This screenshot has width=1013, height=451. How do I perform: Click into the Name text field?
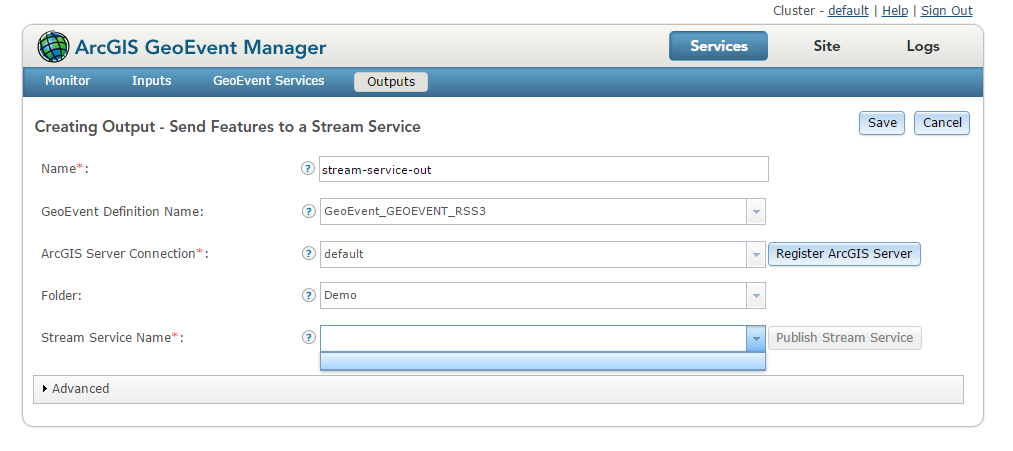click(543, 169)
